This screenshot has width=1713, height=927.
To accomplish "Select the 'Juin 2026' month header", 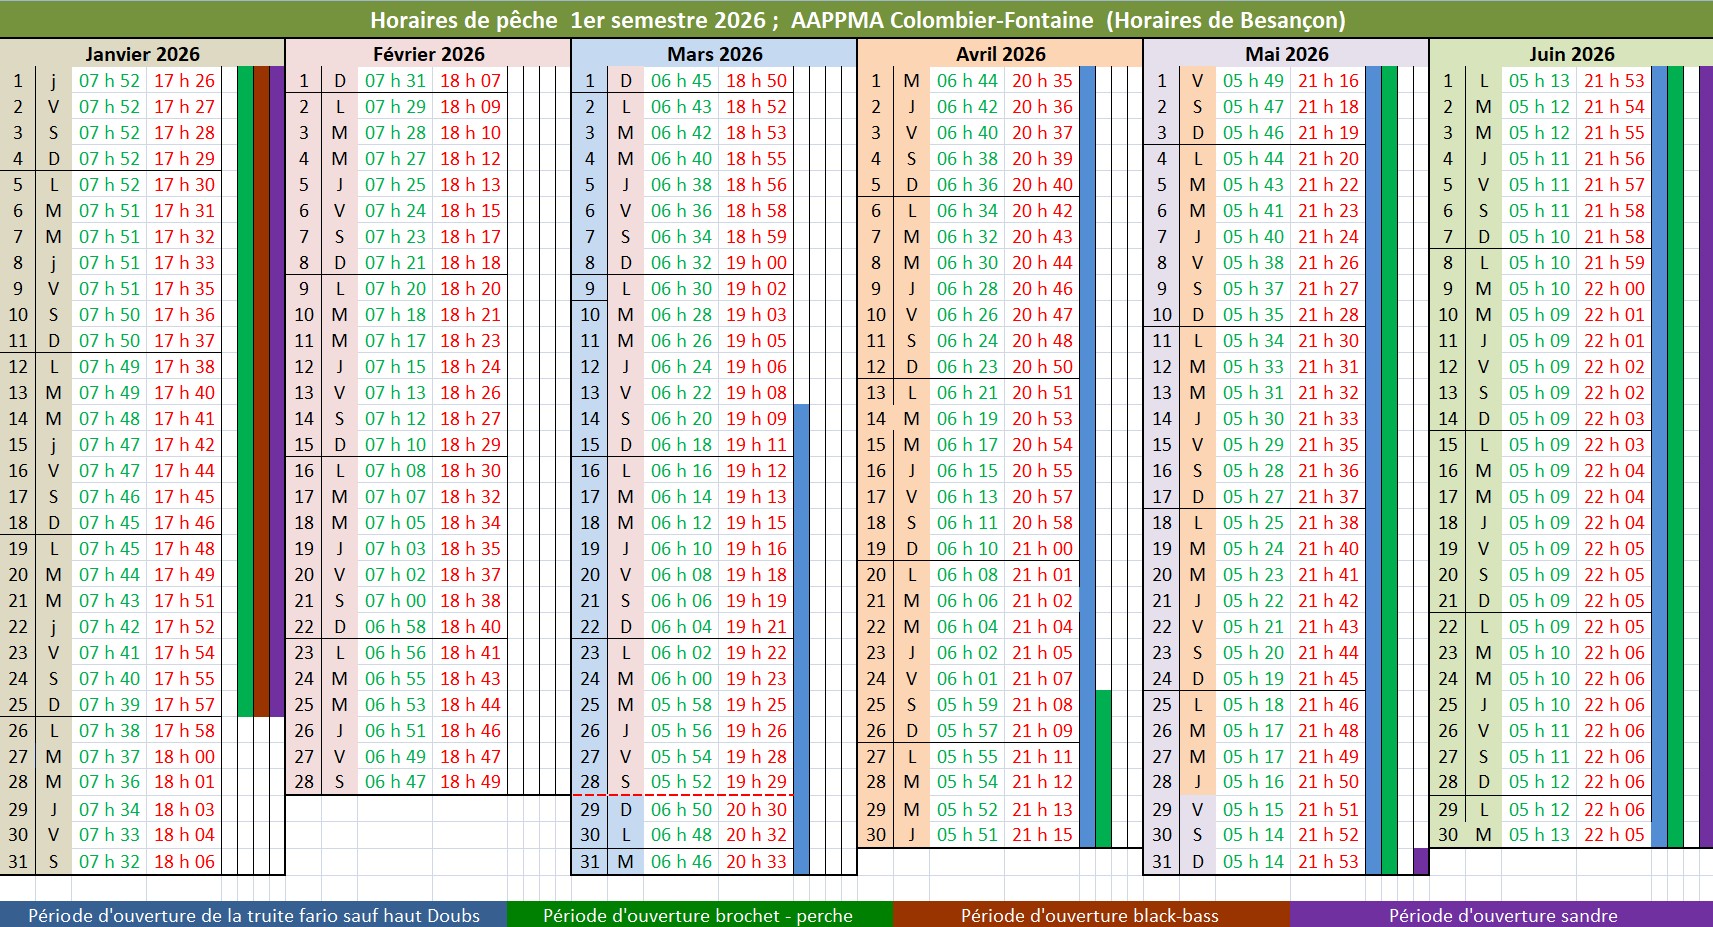I will click(1571, 54).
